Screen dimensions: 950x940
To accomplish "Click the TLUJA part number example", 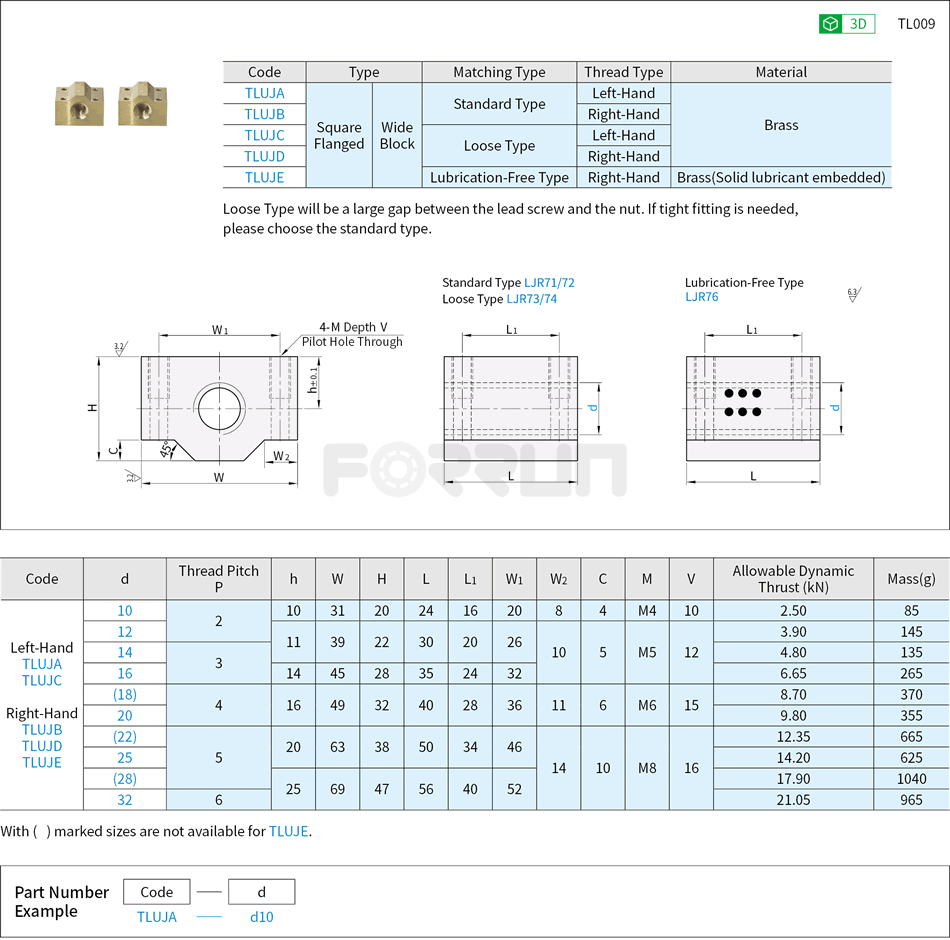I will click(x=156, y=918).
